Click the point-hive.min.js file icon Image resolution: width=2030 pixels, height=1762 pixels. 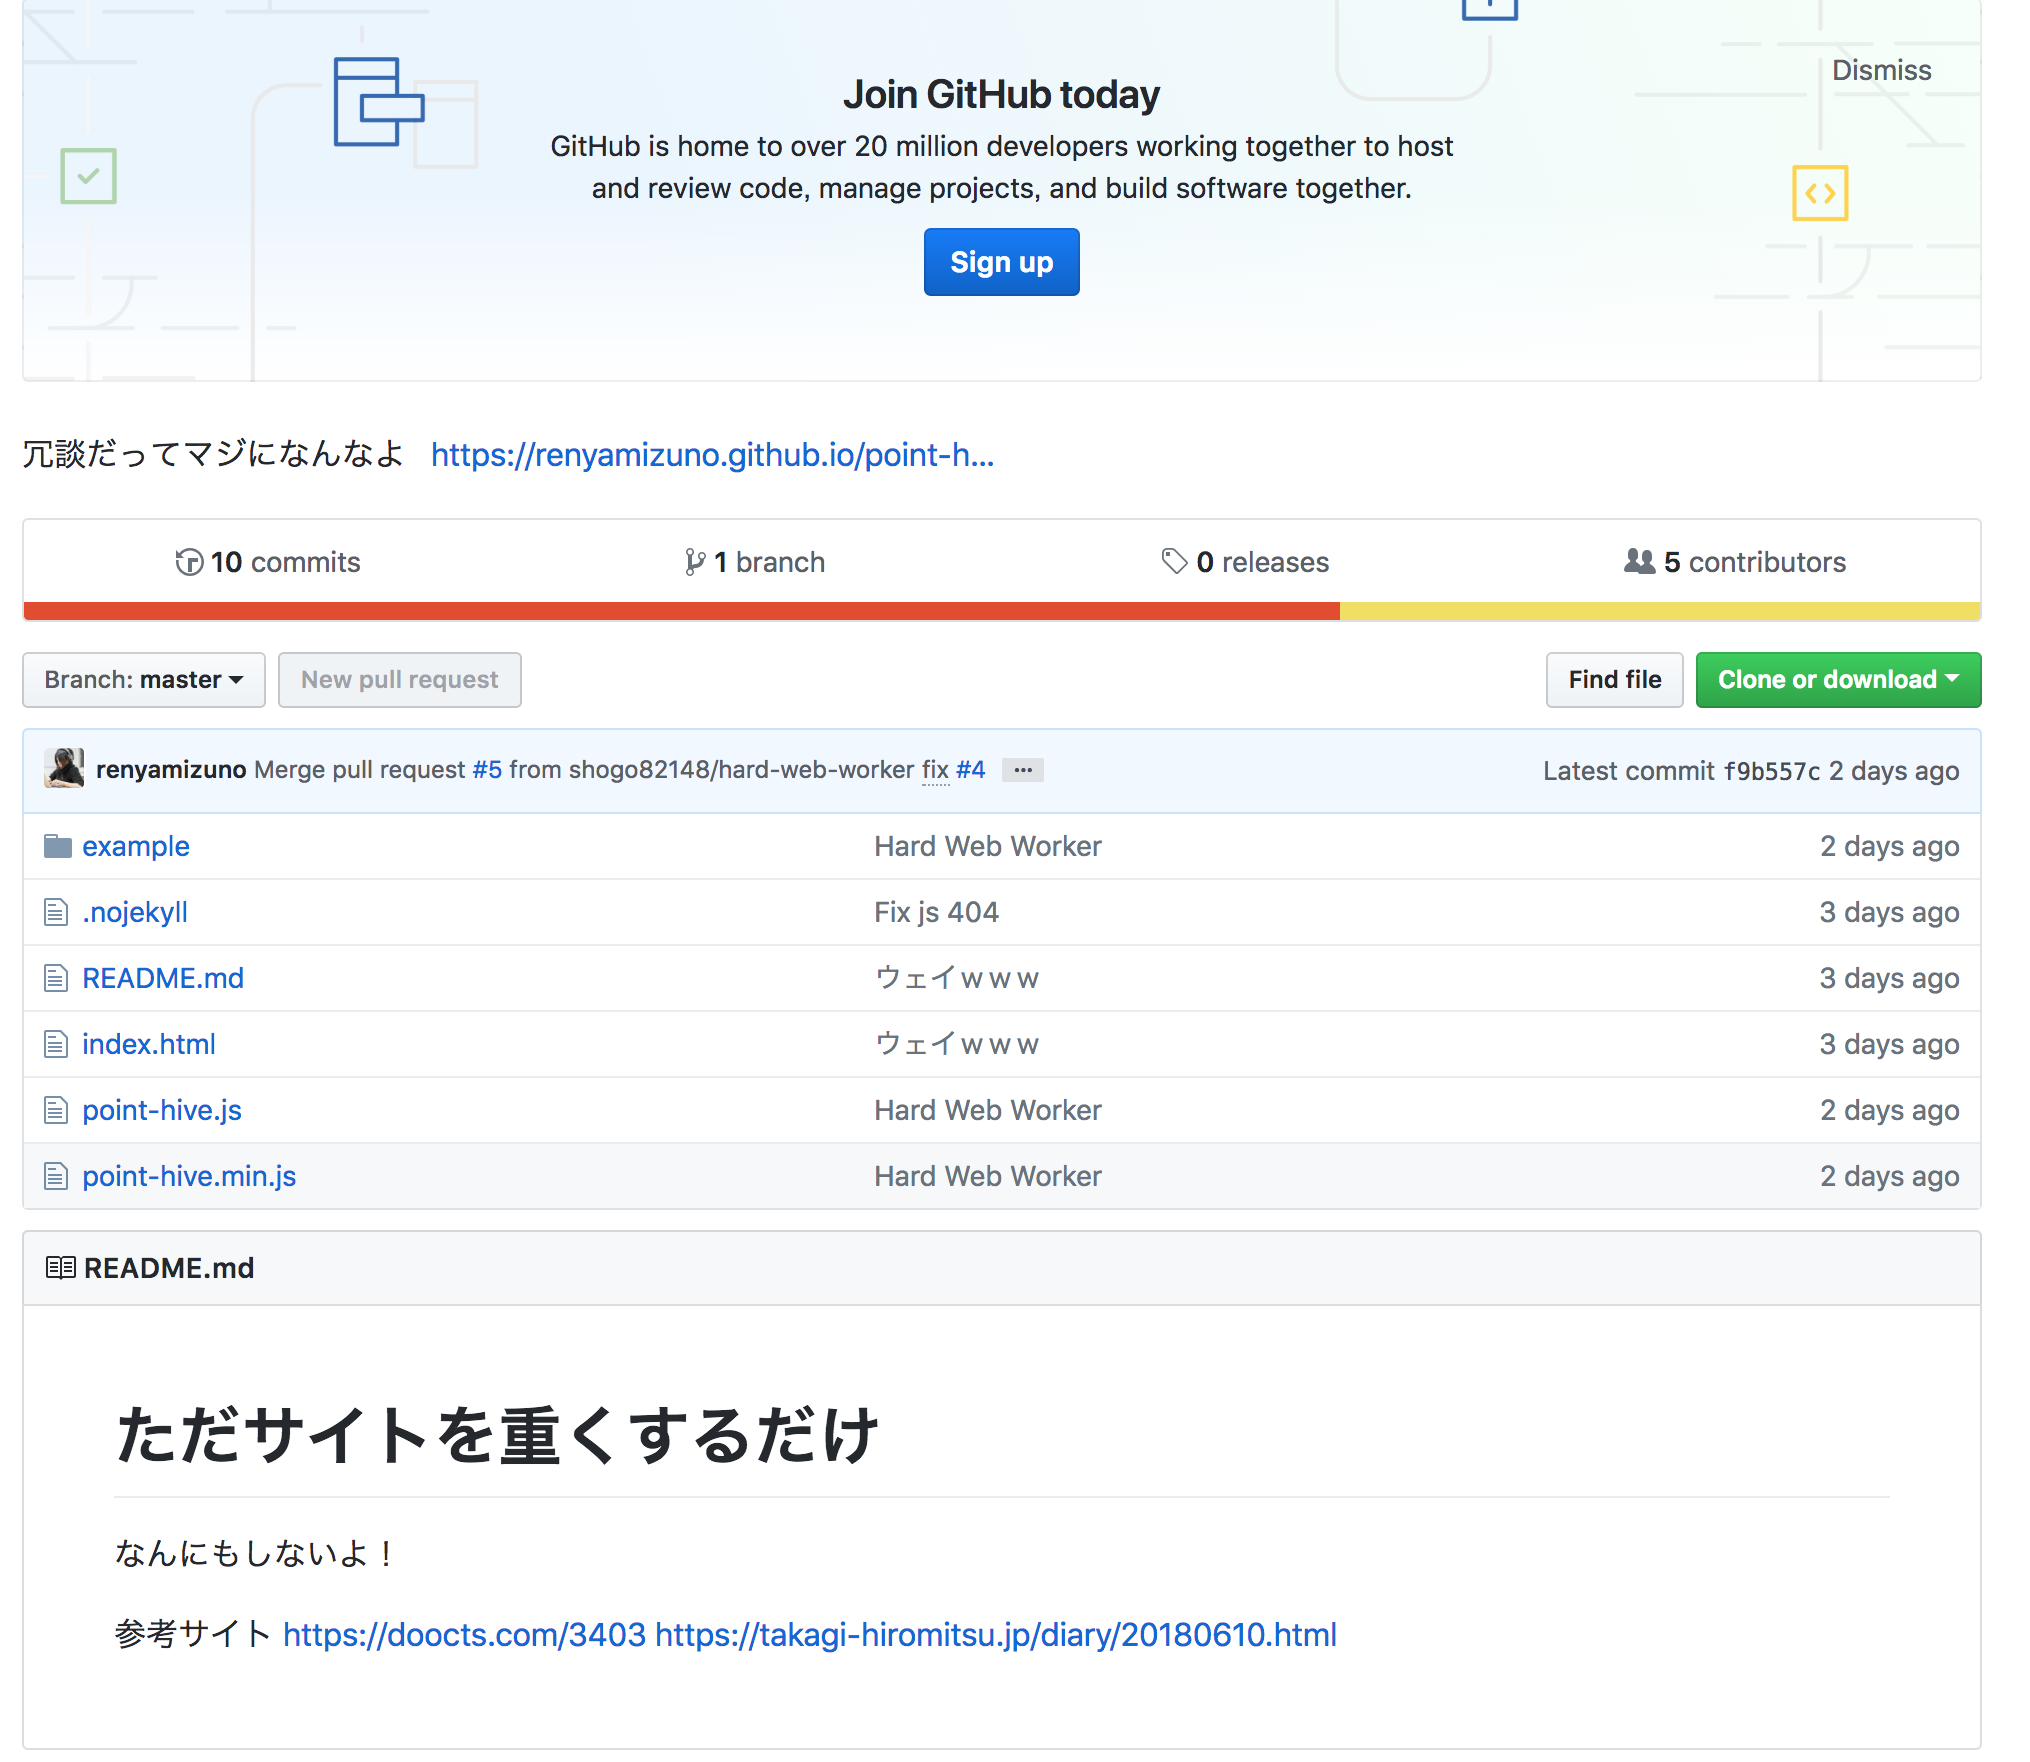(56, 1176)
